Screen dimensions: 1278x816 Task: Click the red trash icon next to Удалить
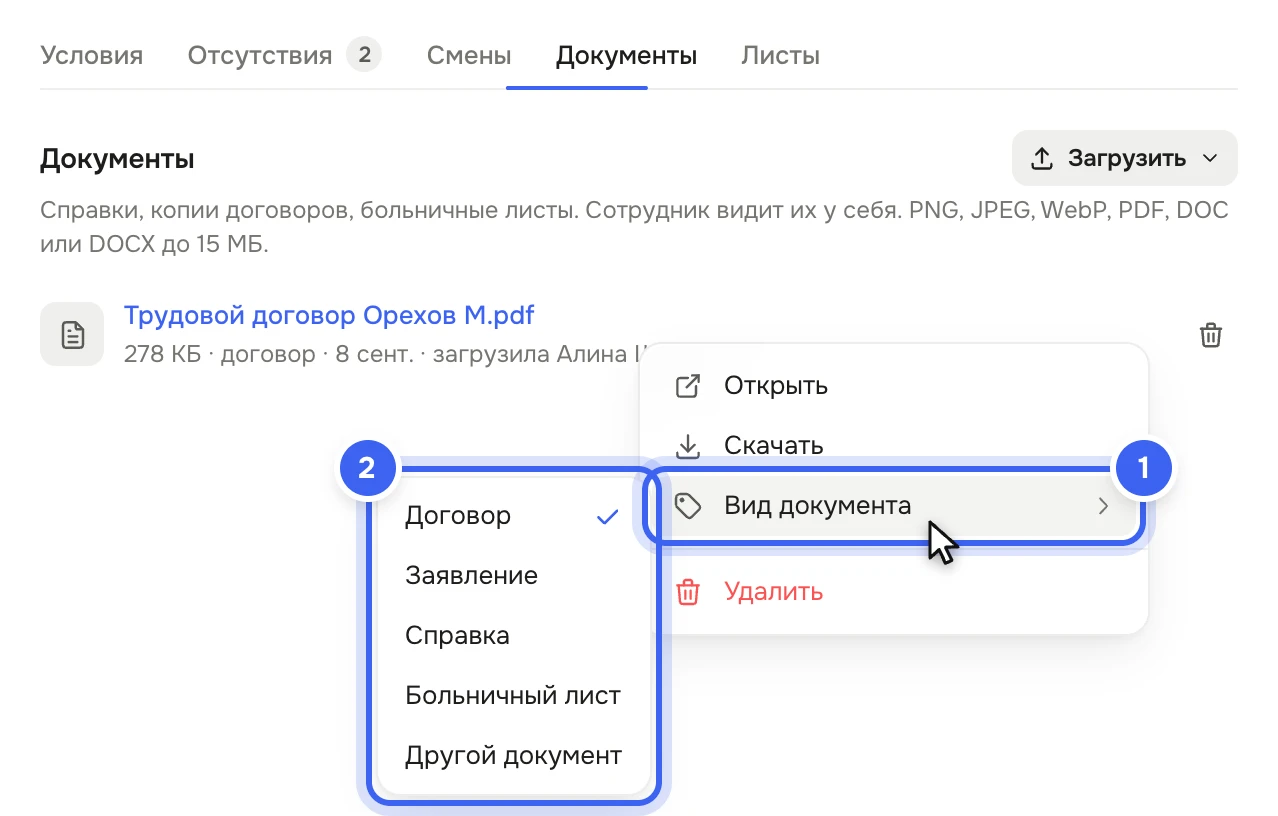tap(688, 592)
